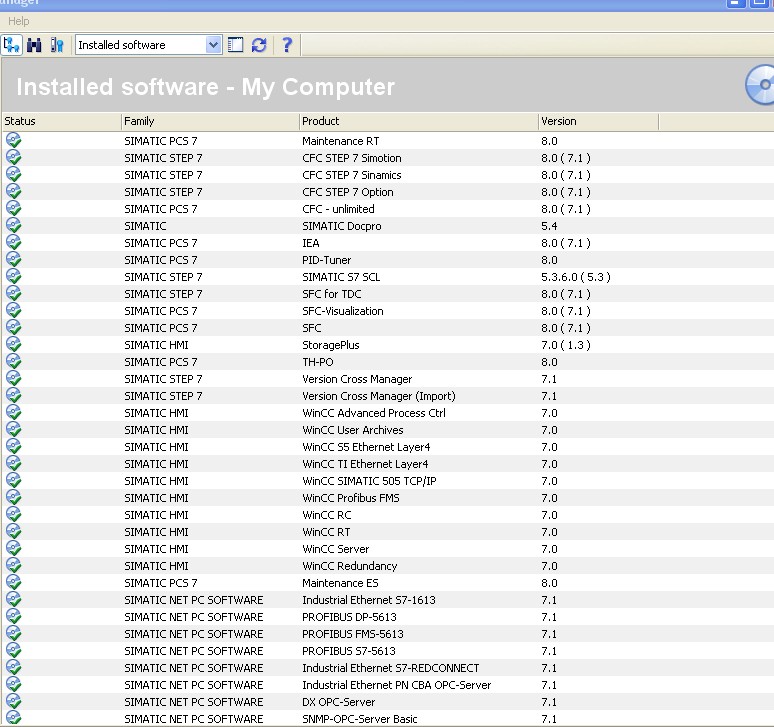Select Industrial Ethernet PN CBA OPC-Server

click(x=396, y=685)
